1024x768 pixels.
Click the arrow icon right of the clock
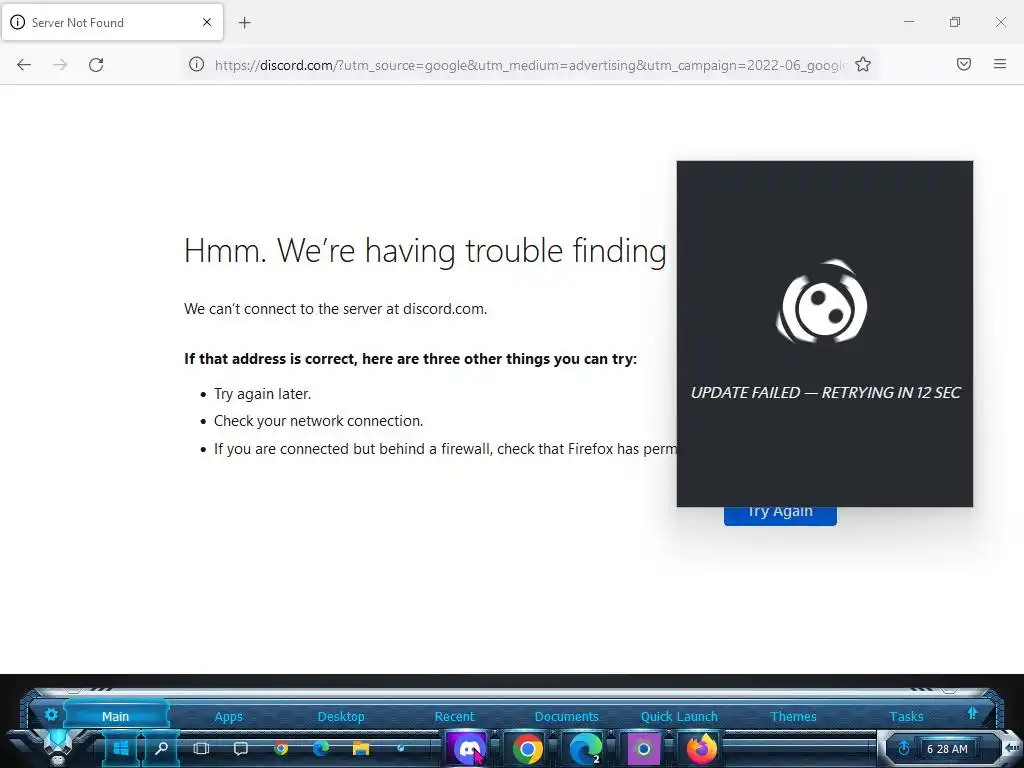tap(1011, 748)
